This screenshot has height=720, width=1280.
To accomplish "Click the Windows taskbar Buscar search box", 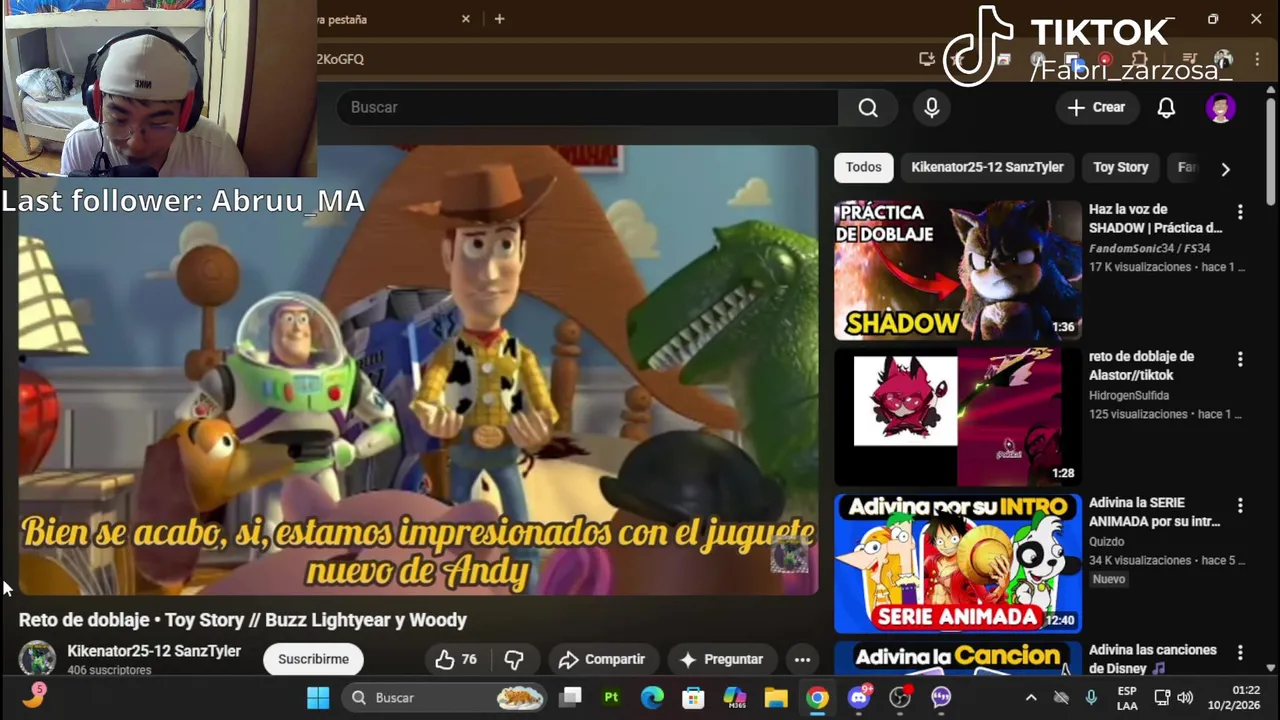I will (x=446, y=697).
